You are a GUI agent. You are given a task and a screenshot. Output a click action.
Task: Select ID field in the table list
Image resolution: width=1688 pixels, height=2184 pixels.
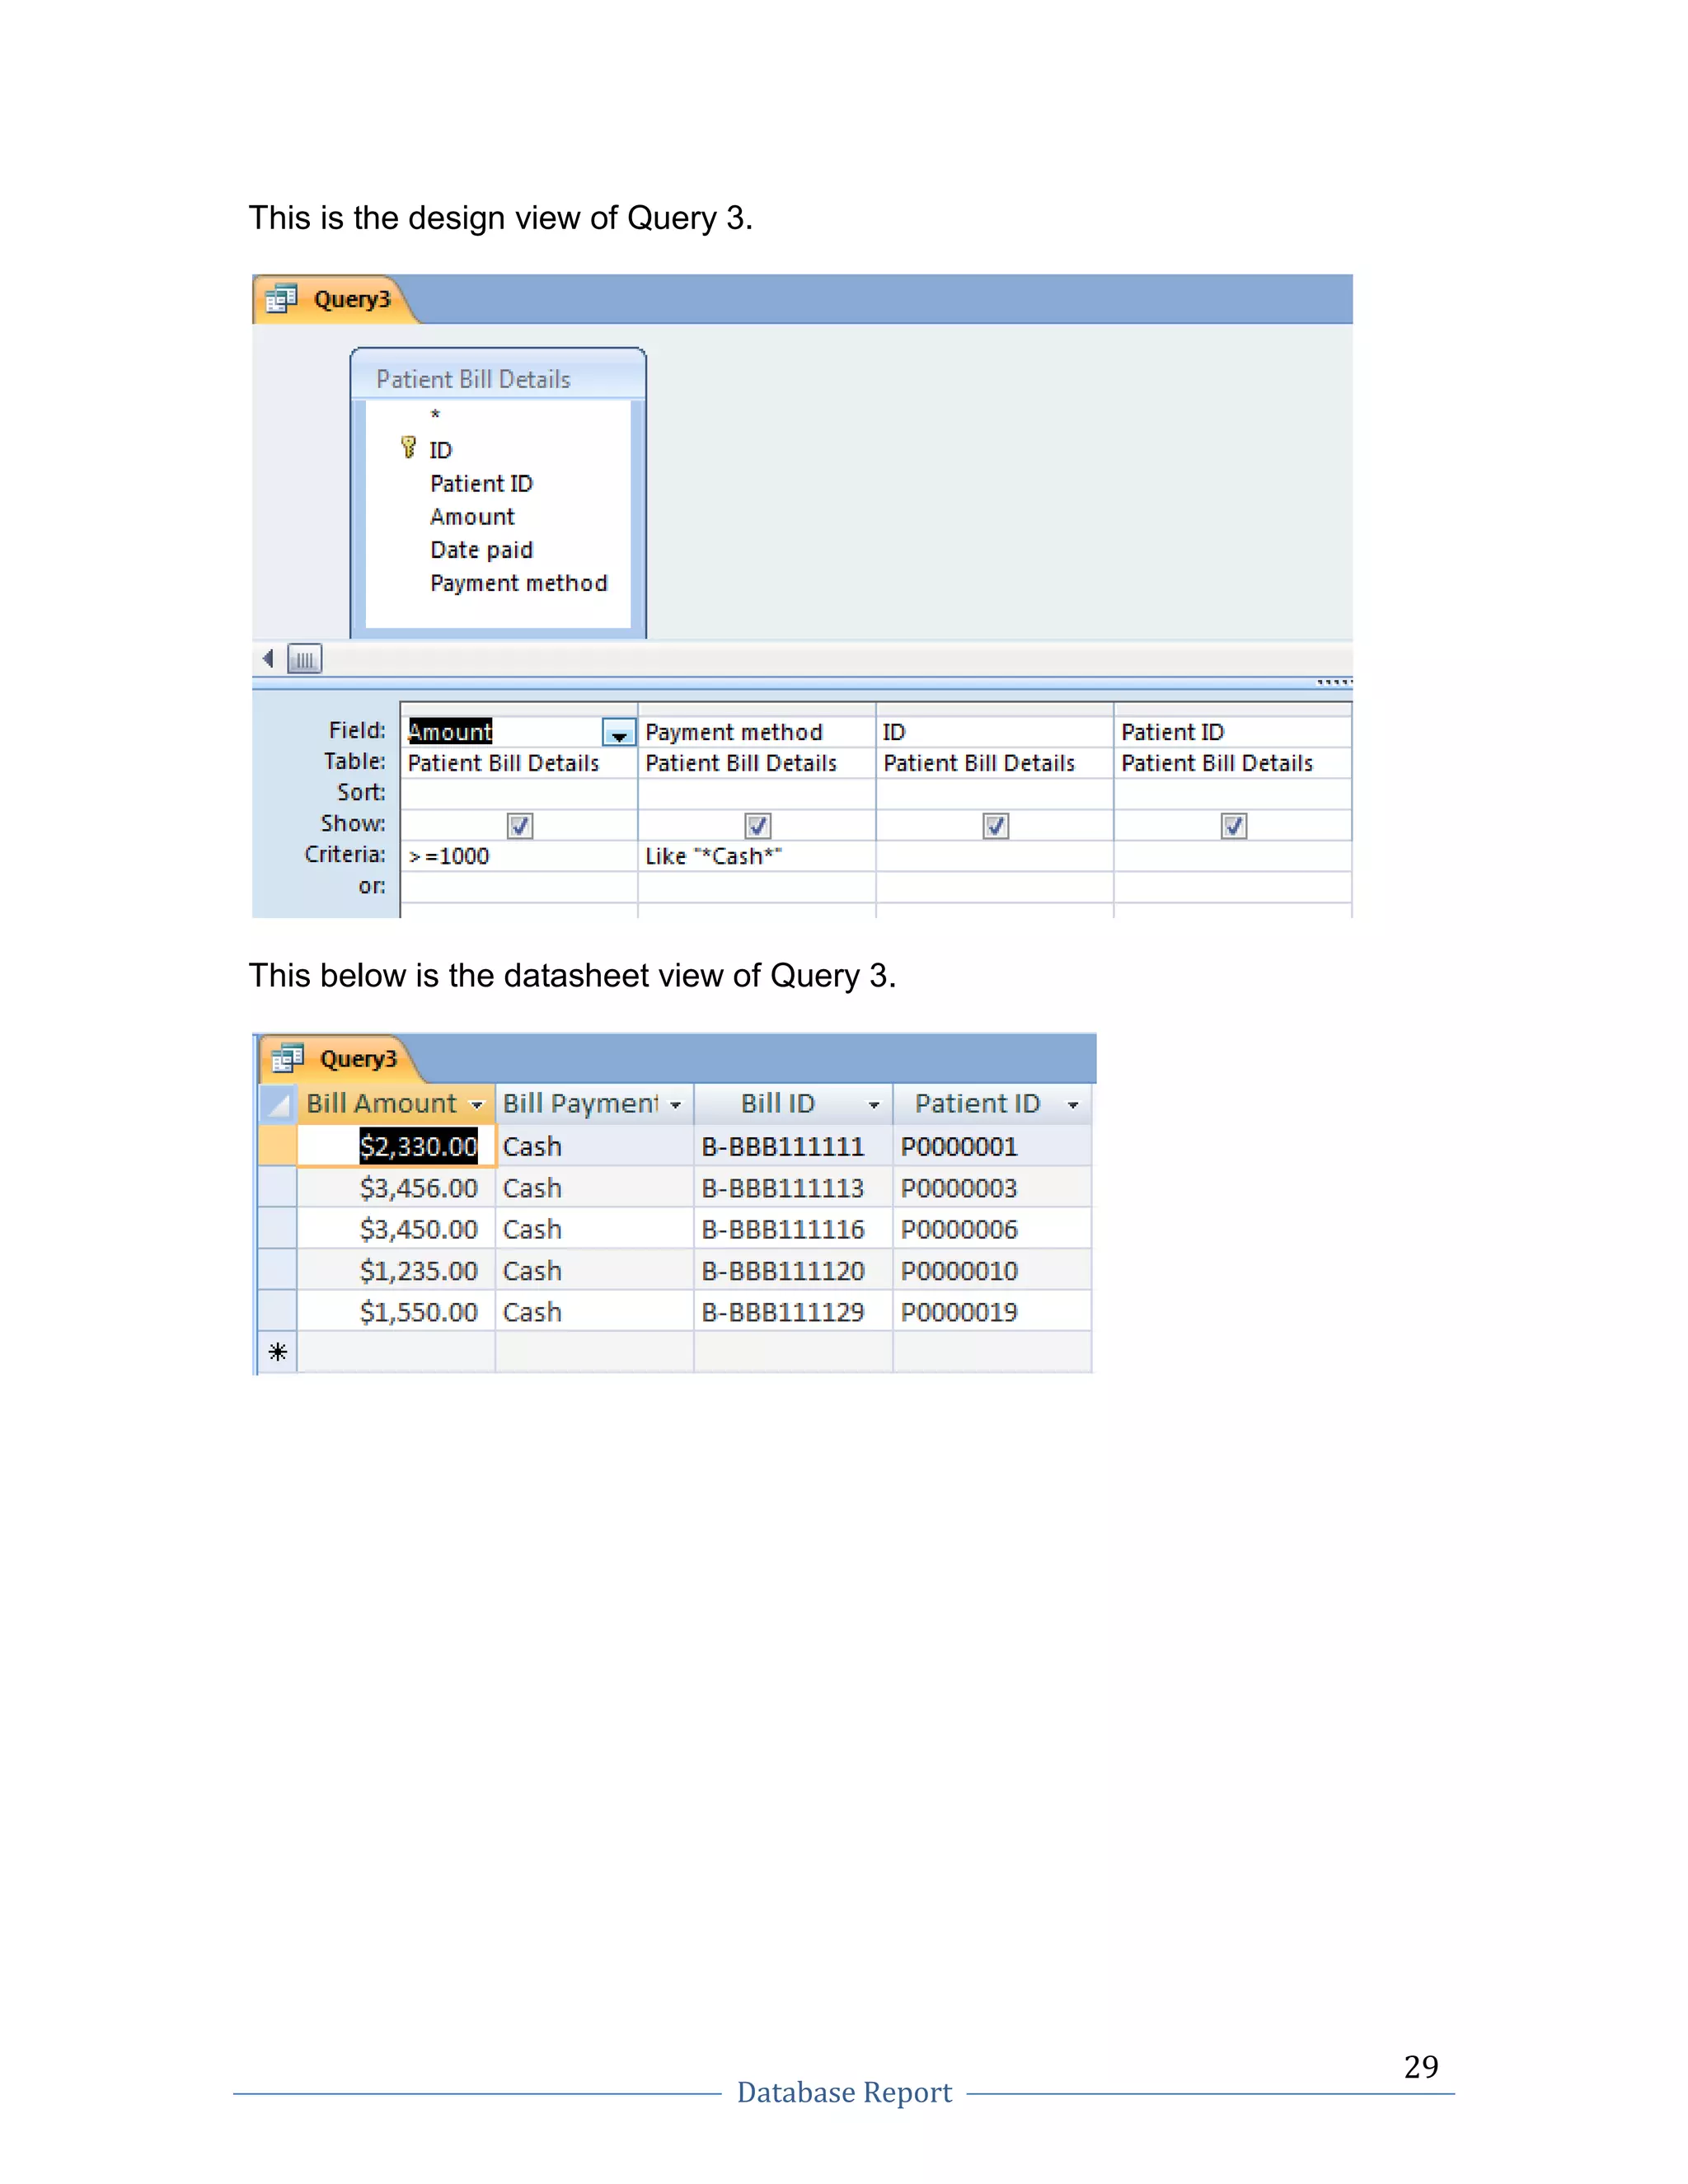click(x=441, y=450)
